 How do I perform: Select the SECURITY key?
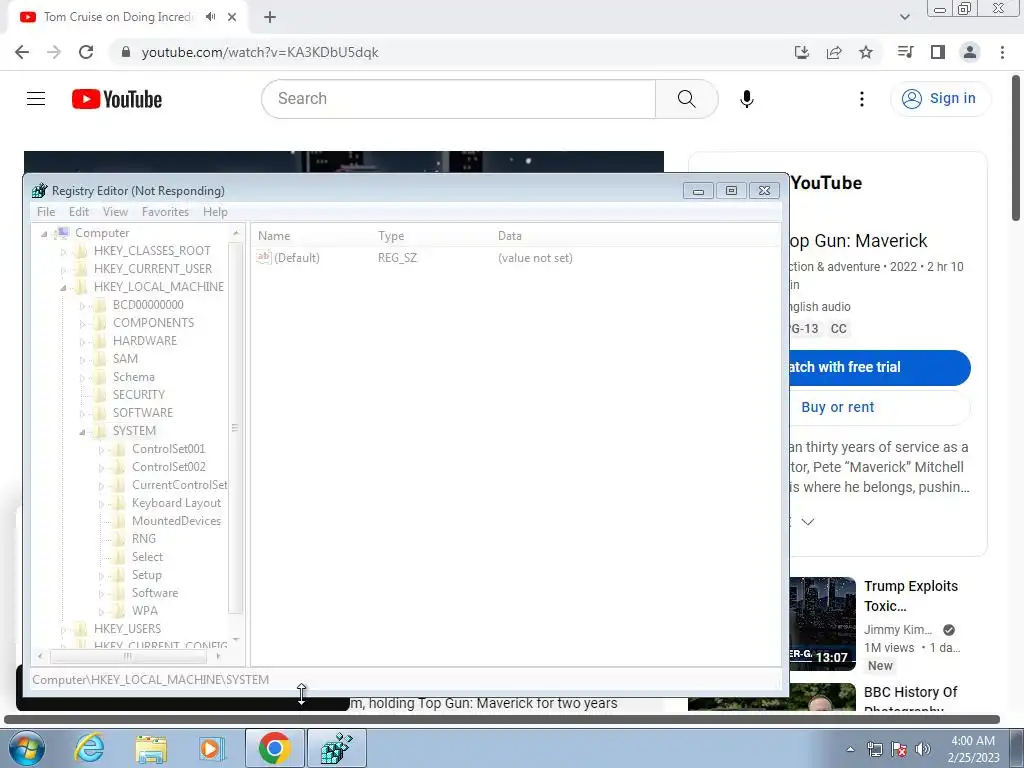point(138,394)
